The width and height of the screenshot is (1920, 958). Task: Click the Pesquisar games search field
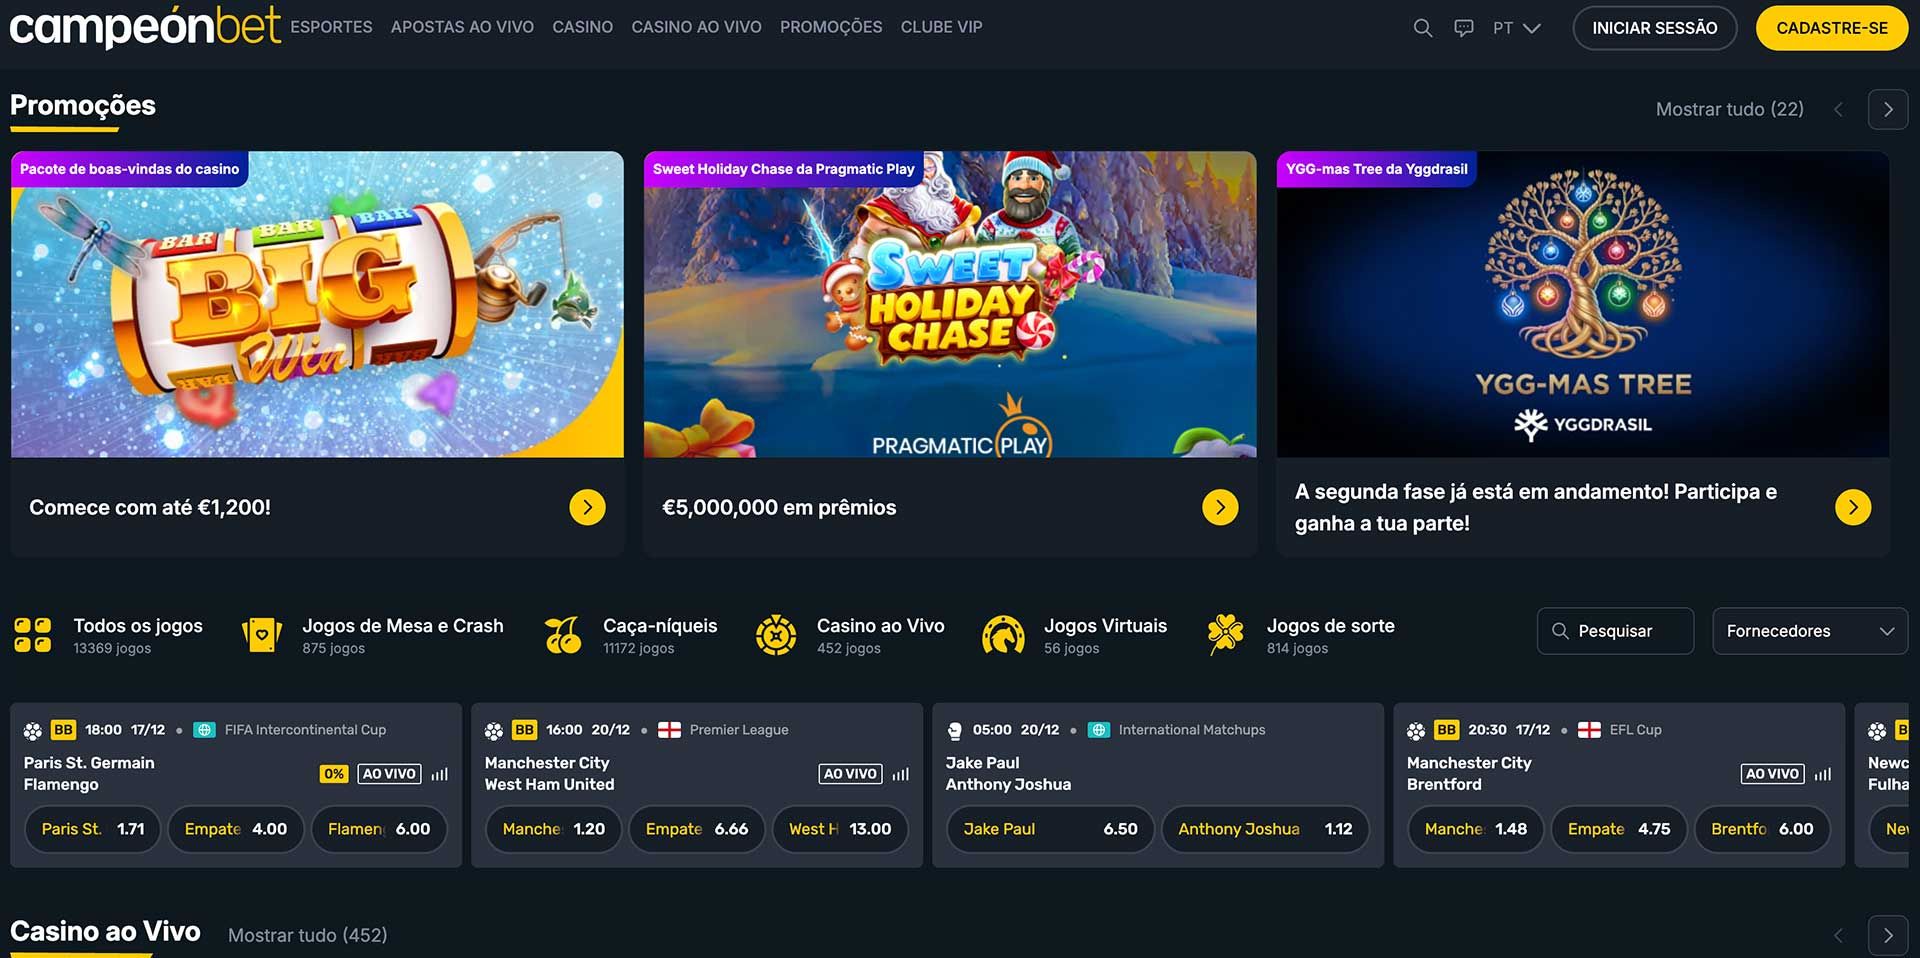tap(1615, 631)
